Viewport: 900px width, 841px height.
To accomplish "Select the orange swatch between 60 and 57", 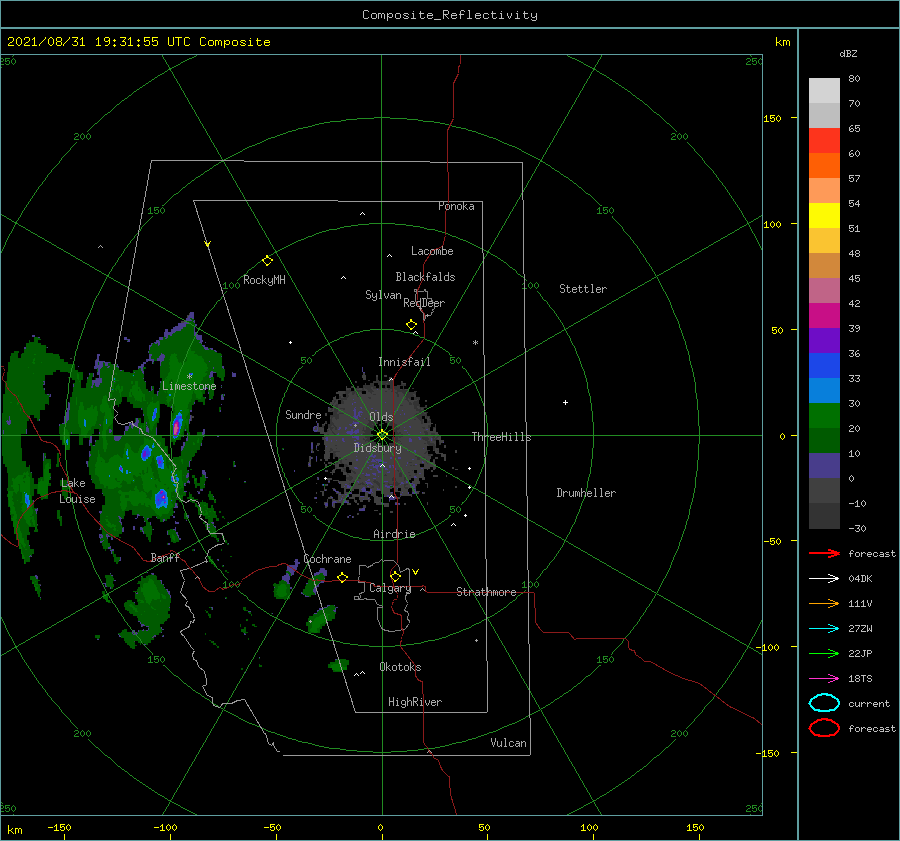I will 824,166.
